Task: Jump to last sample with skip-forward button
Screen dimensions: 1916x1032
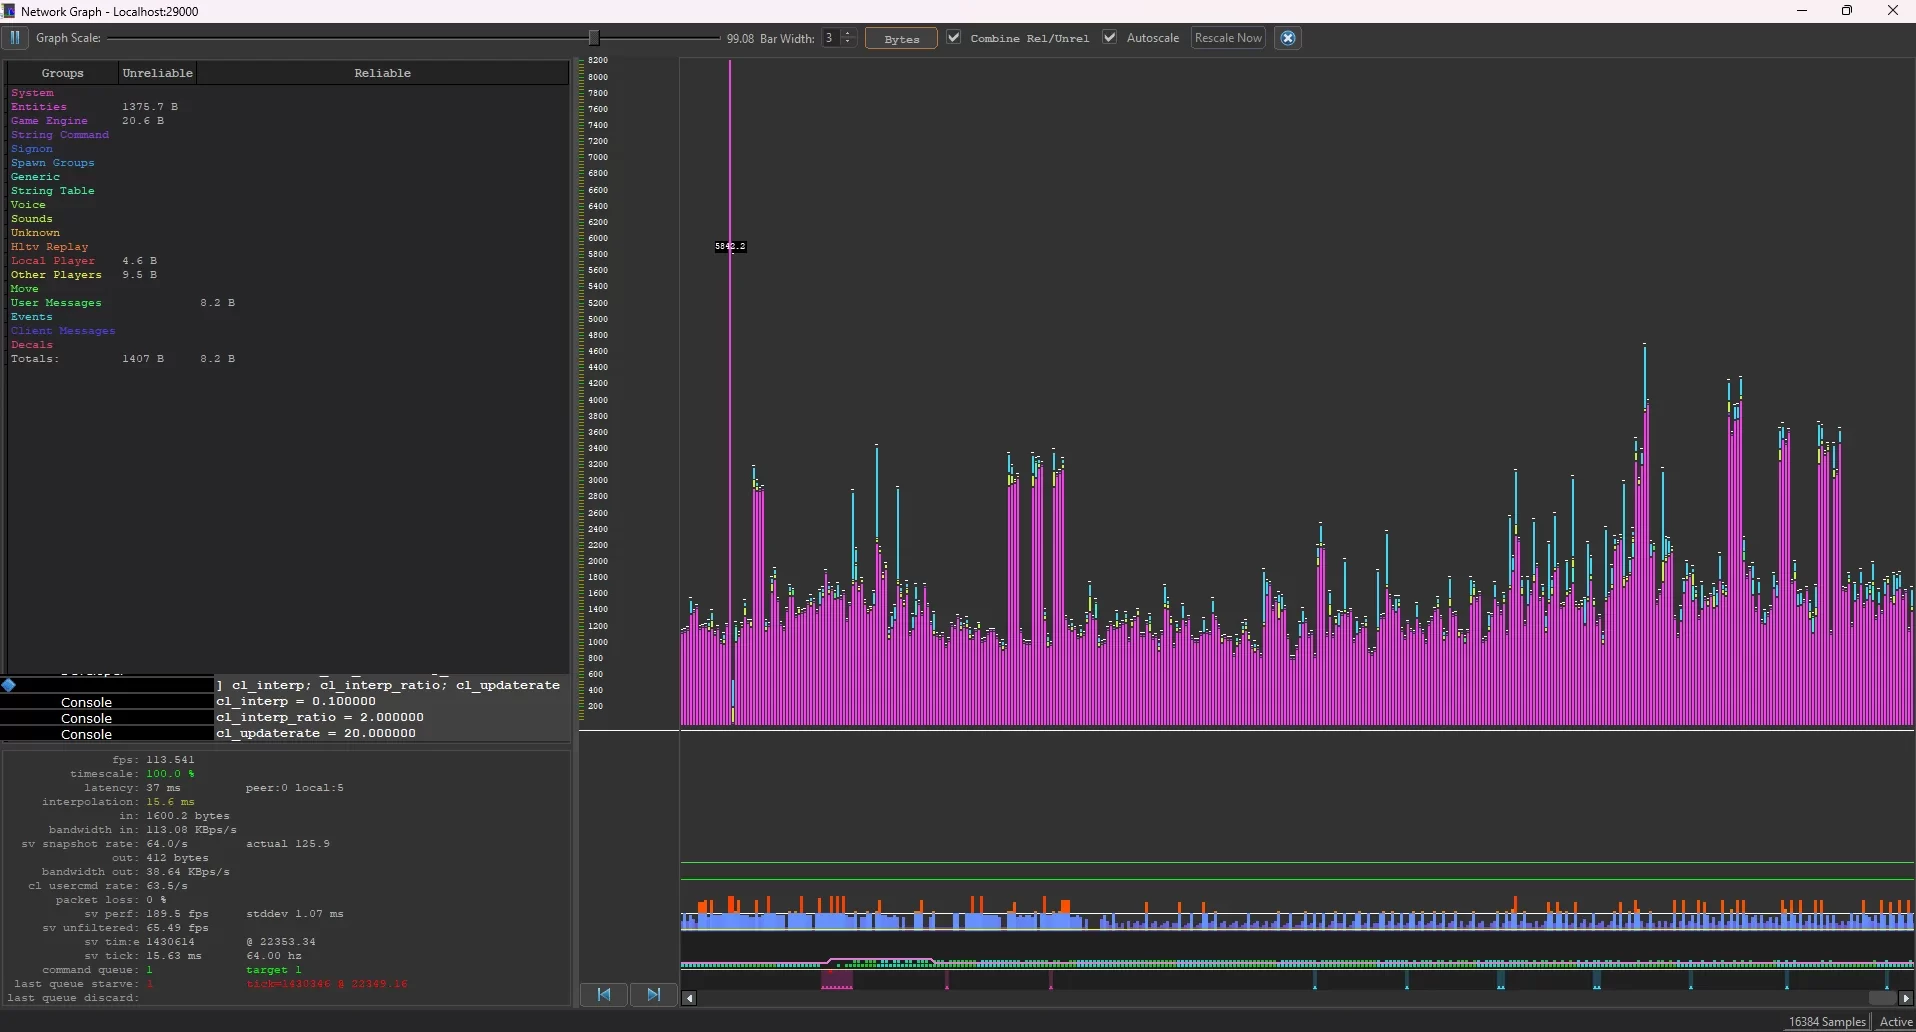Action: 654,995
